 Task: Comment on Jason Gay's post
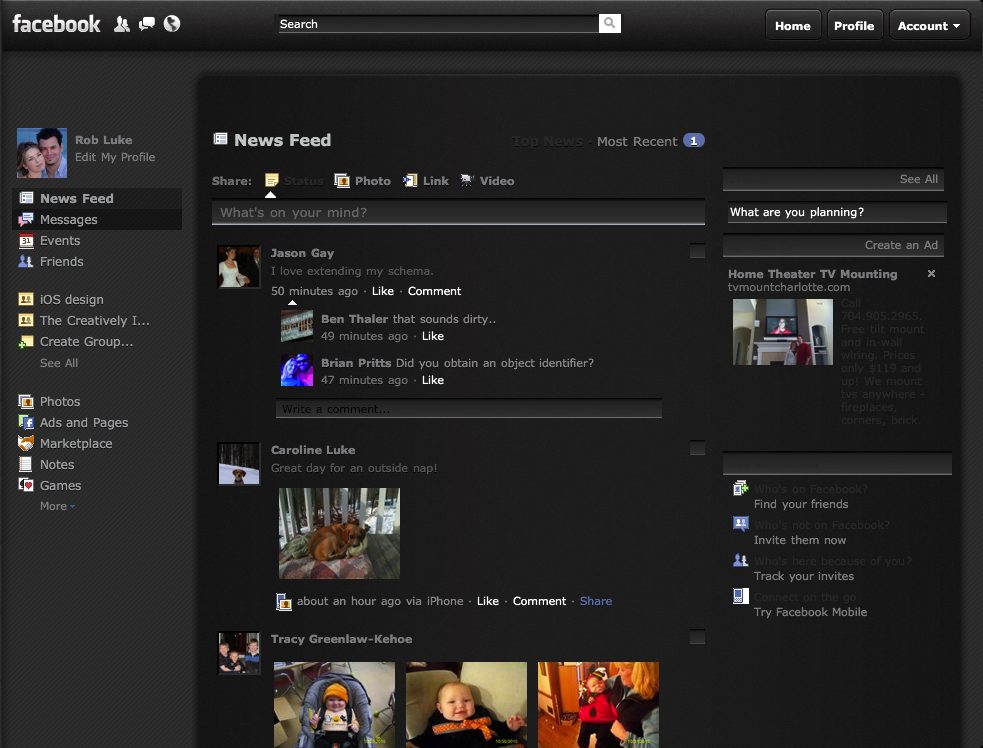pos(434,291)
